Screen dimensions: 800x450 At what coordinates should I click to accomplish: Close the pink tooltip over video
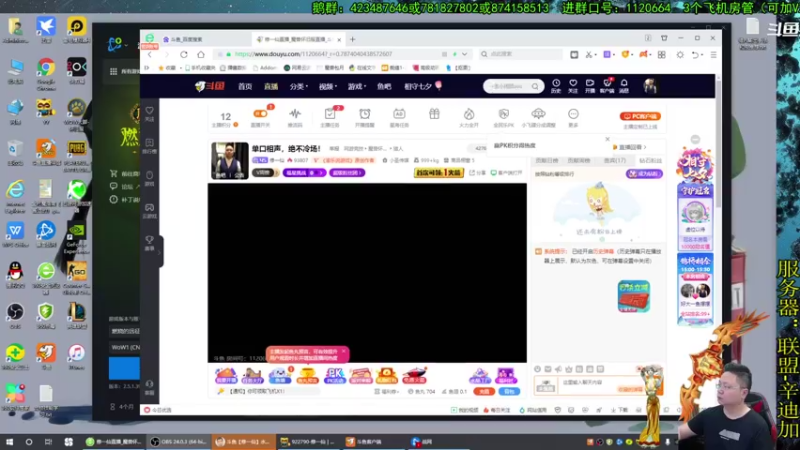tap(344, 351)
